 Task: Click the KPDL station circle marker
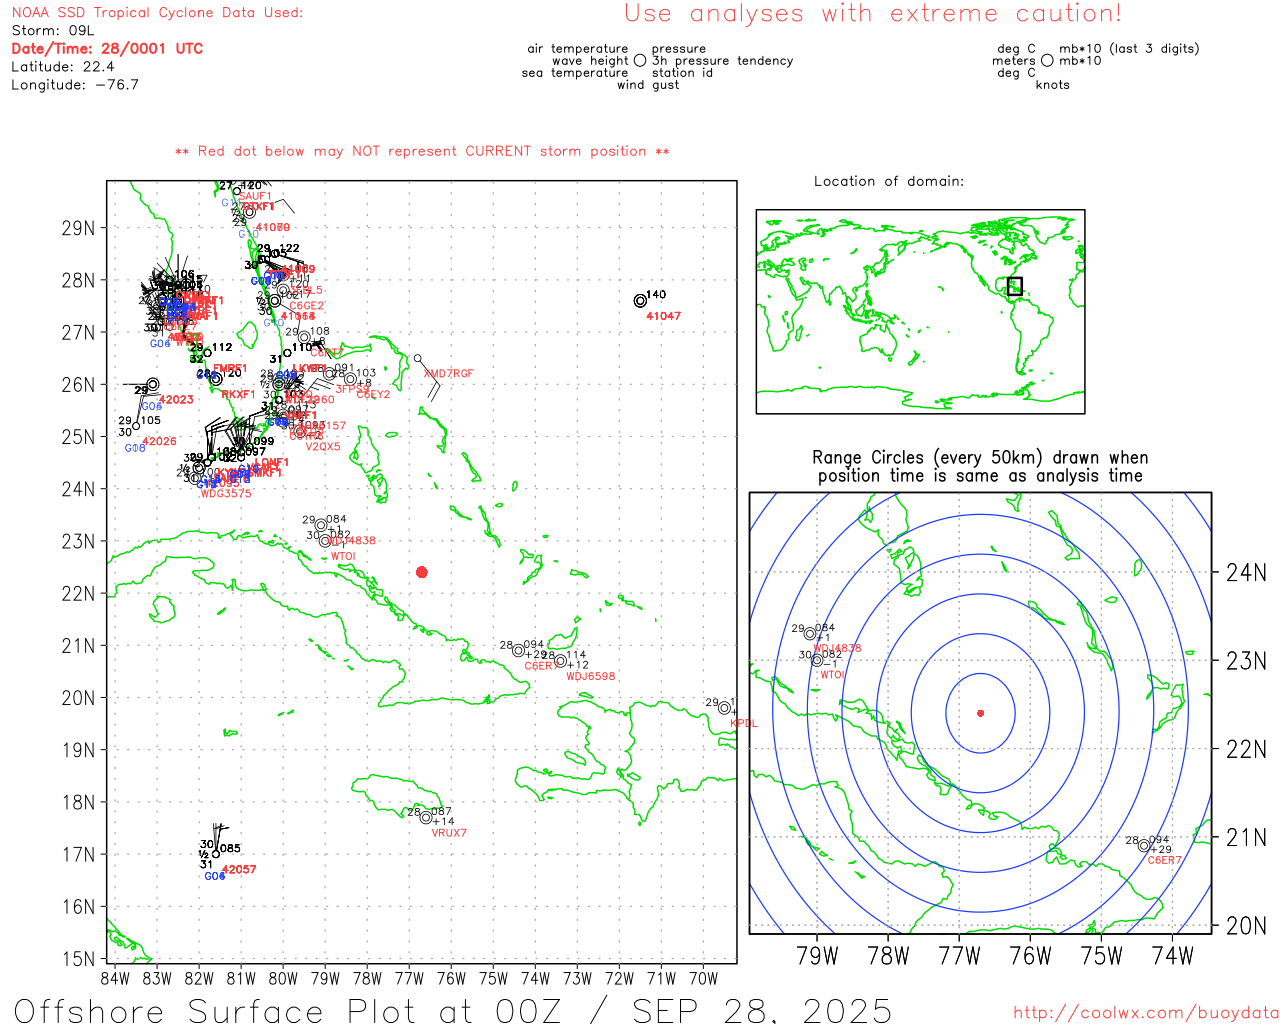pyautogui.click(x=724, y=708)
